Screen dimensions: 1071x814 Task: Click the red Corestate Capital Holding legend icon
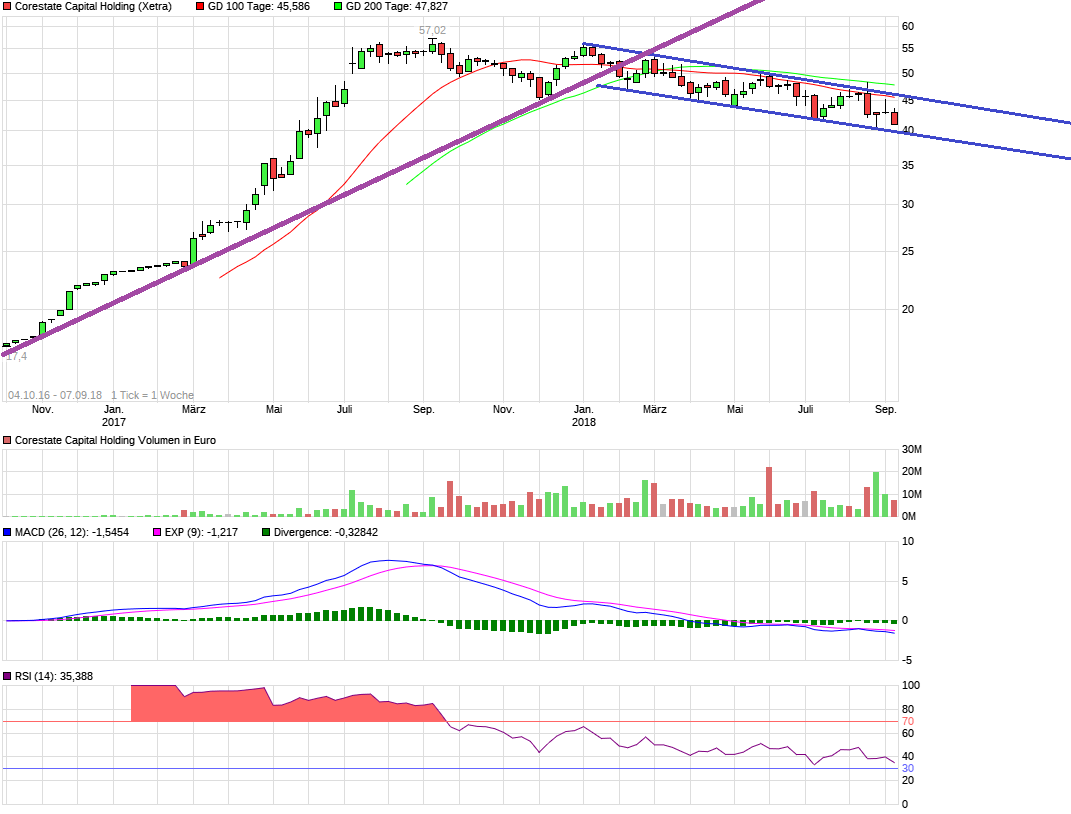pyautogui.click(x=7, y=7)
